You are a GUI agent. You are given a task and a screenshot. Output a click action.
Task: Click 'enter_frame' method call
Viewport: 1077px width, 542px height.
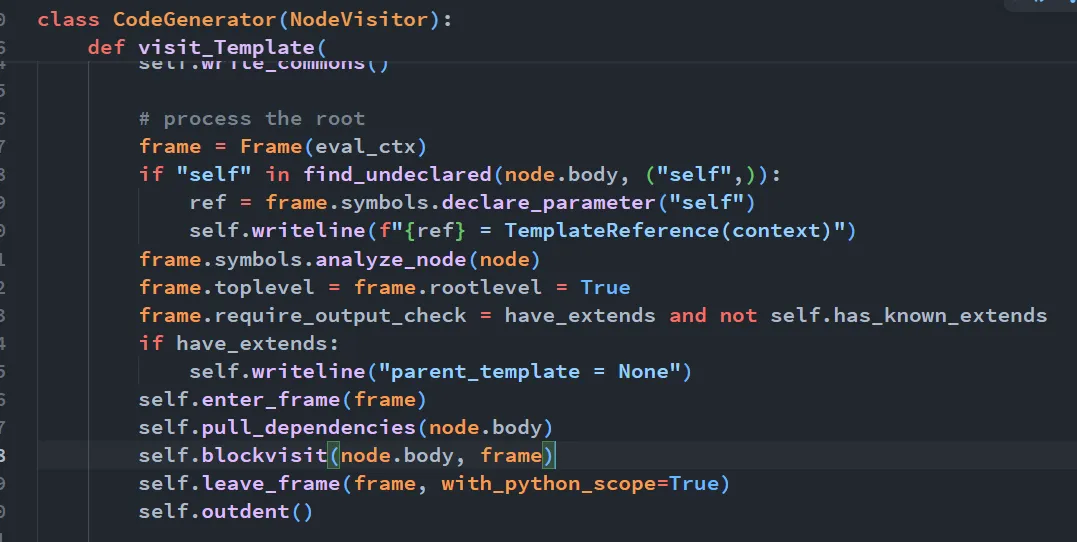pyautogui.click(x=271, y=400)
